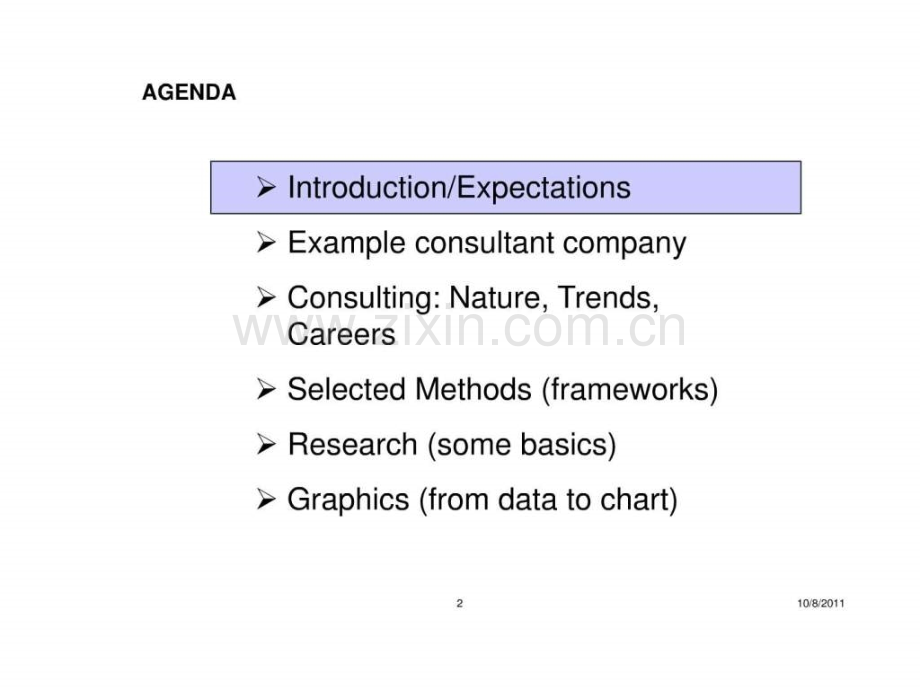Select the Example consultant company text

coord(486,243)
